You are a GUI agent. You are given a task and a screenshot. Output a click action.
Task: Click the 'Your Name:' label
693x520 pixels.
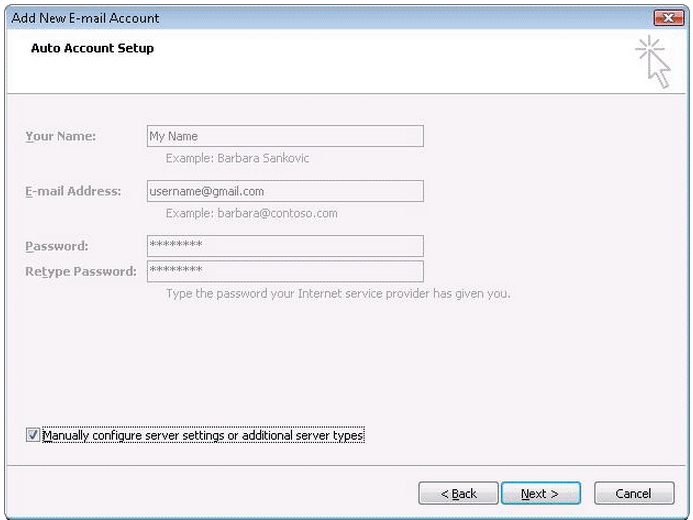(x=61, y=136)
